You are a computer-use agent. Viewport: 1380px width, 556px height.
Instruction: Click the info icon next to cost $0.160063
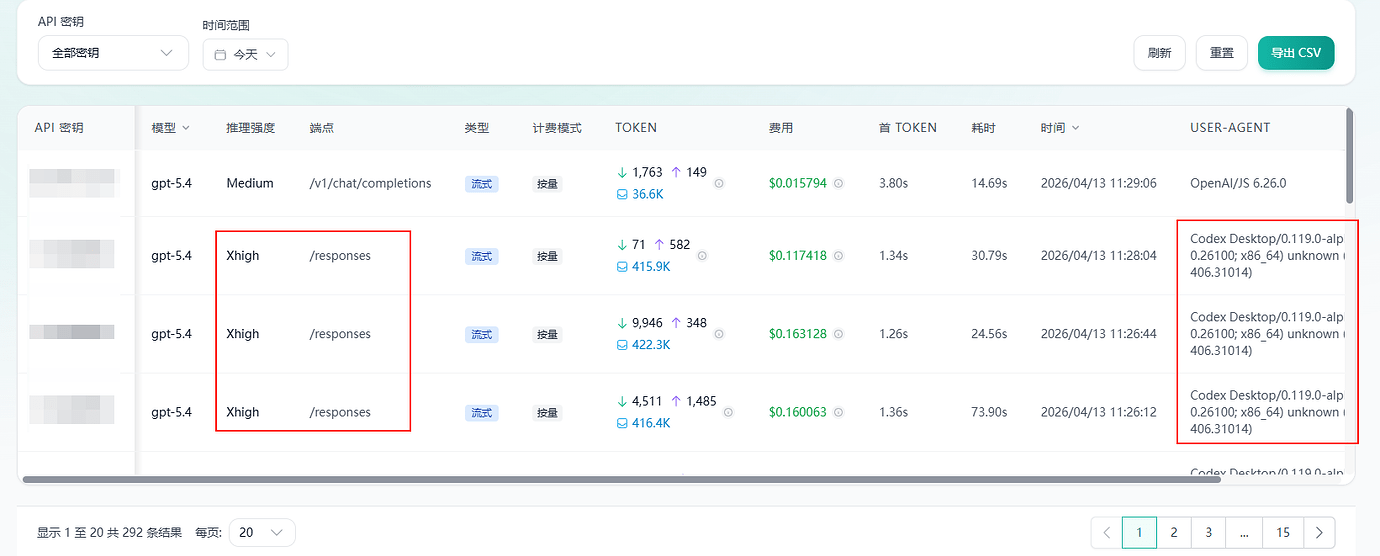tap(838, 412)
